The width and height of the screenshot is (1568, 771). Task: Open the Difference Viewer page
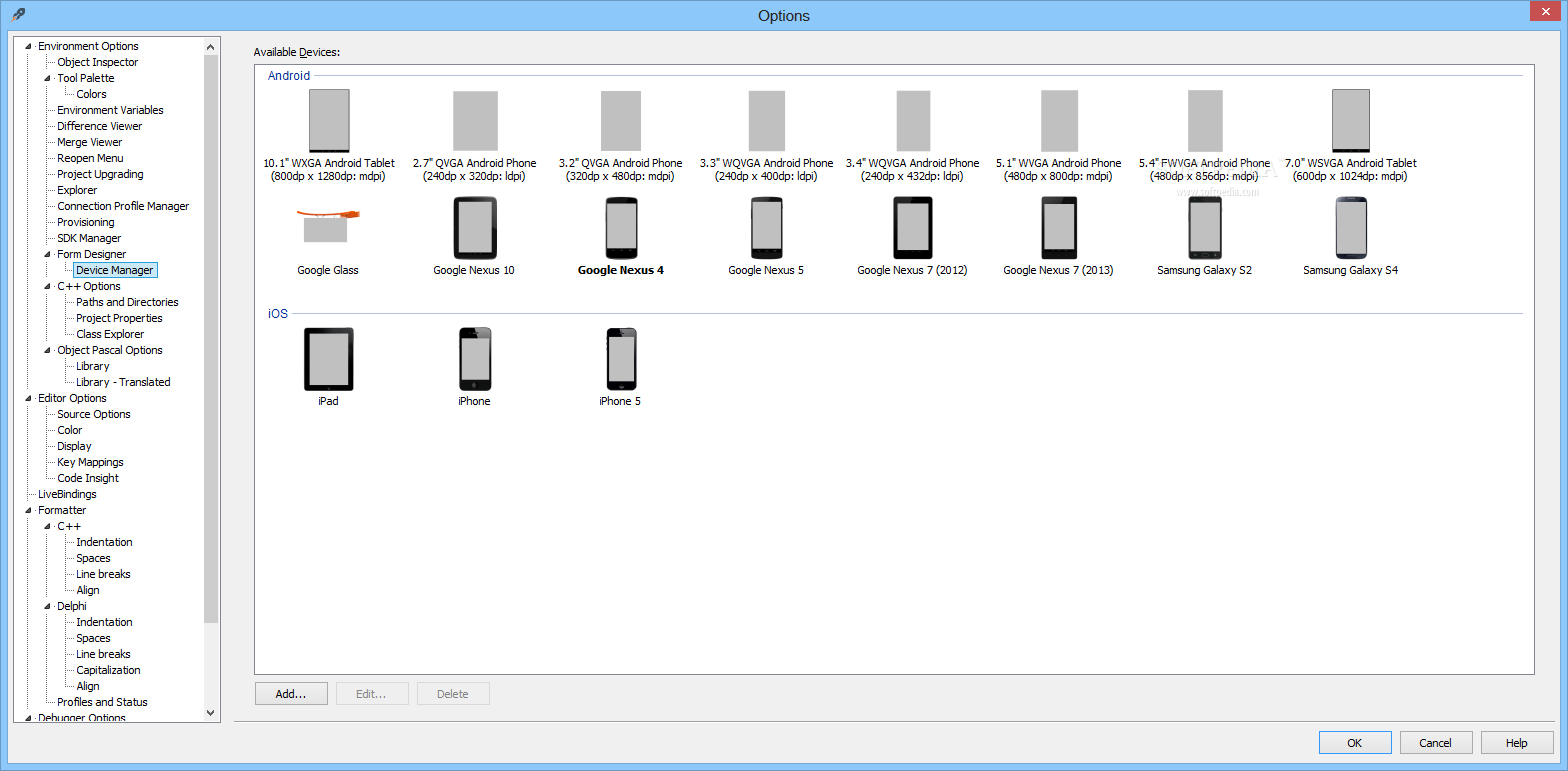[99, 126]
